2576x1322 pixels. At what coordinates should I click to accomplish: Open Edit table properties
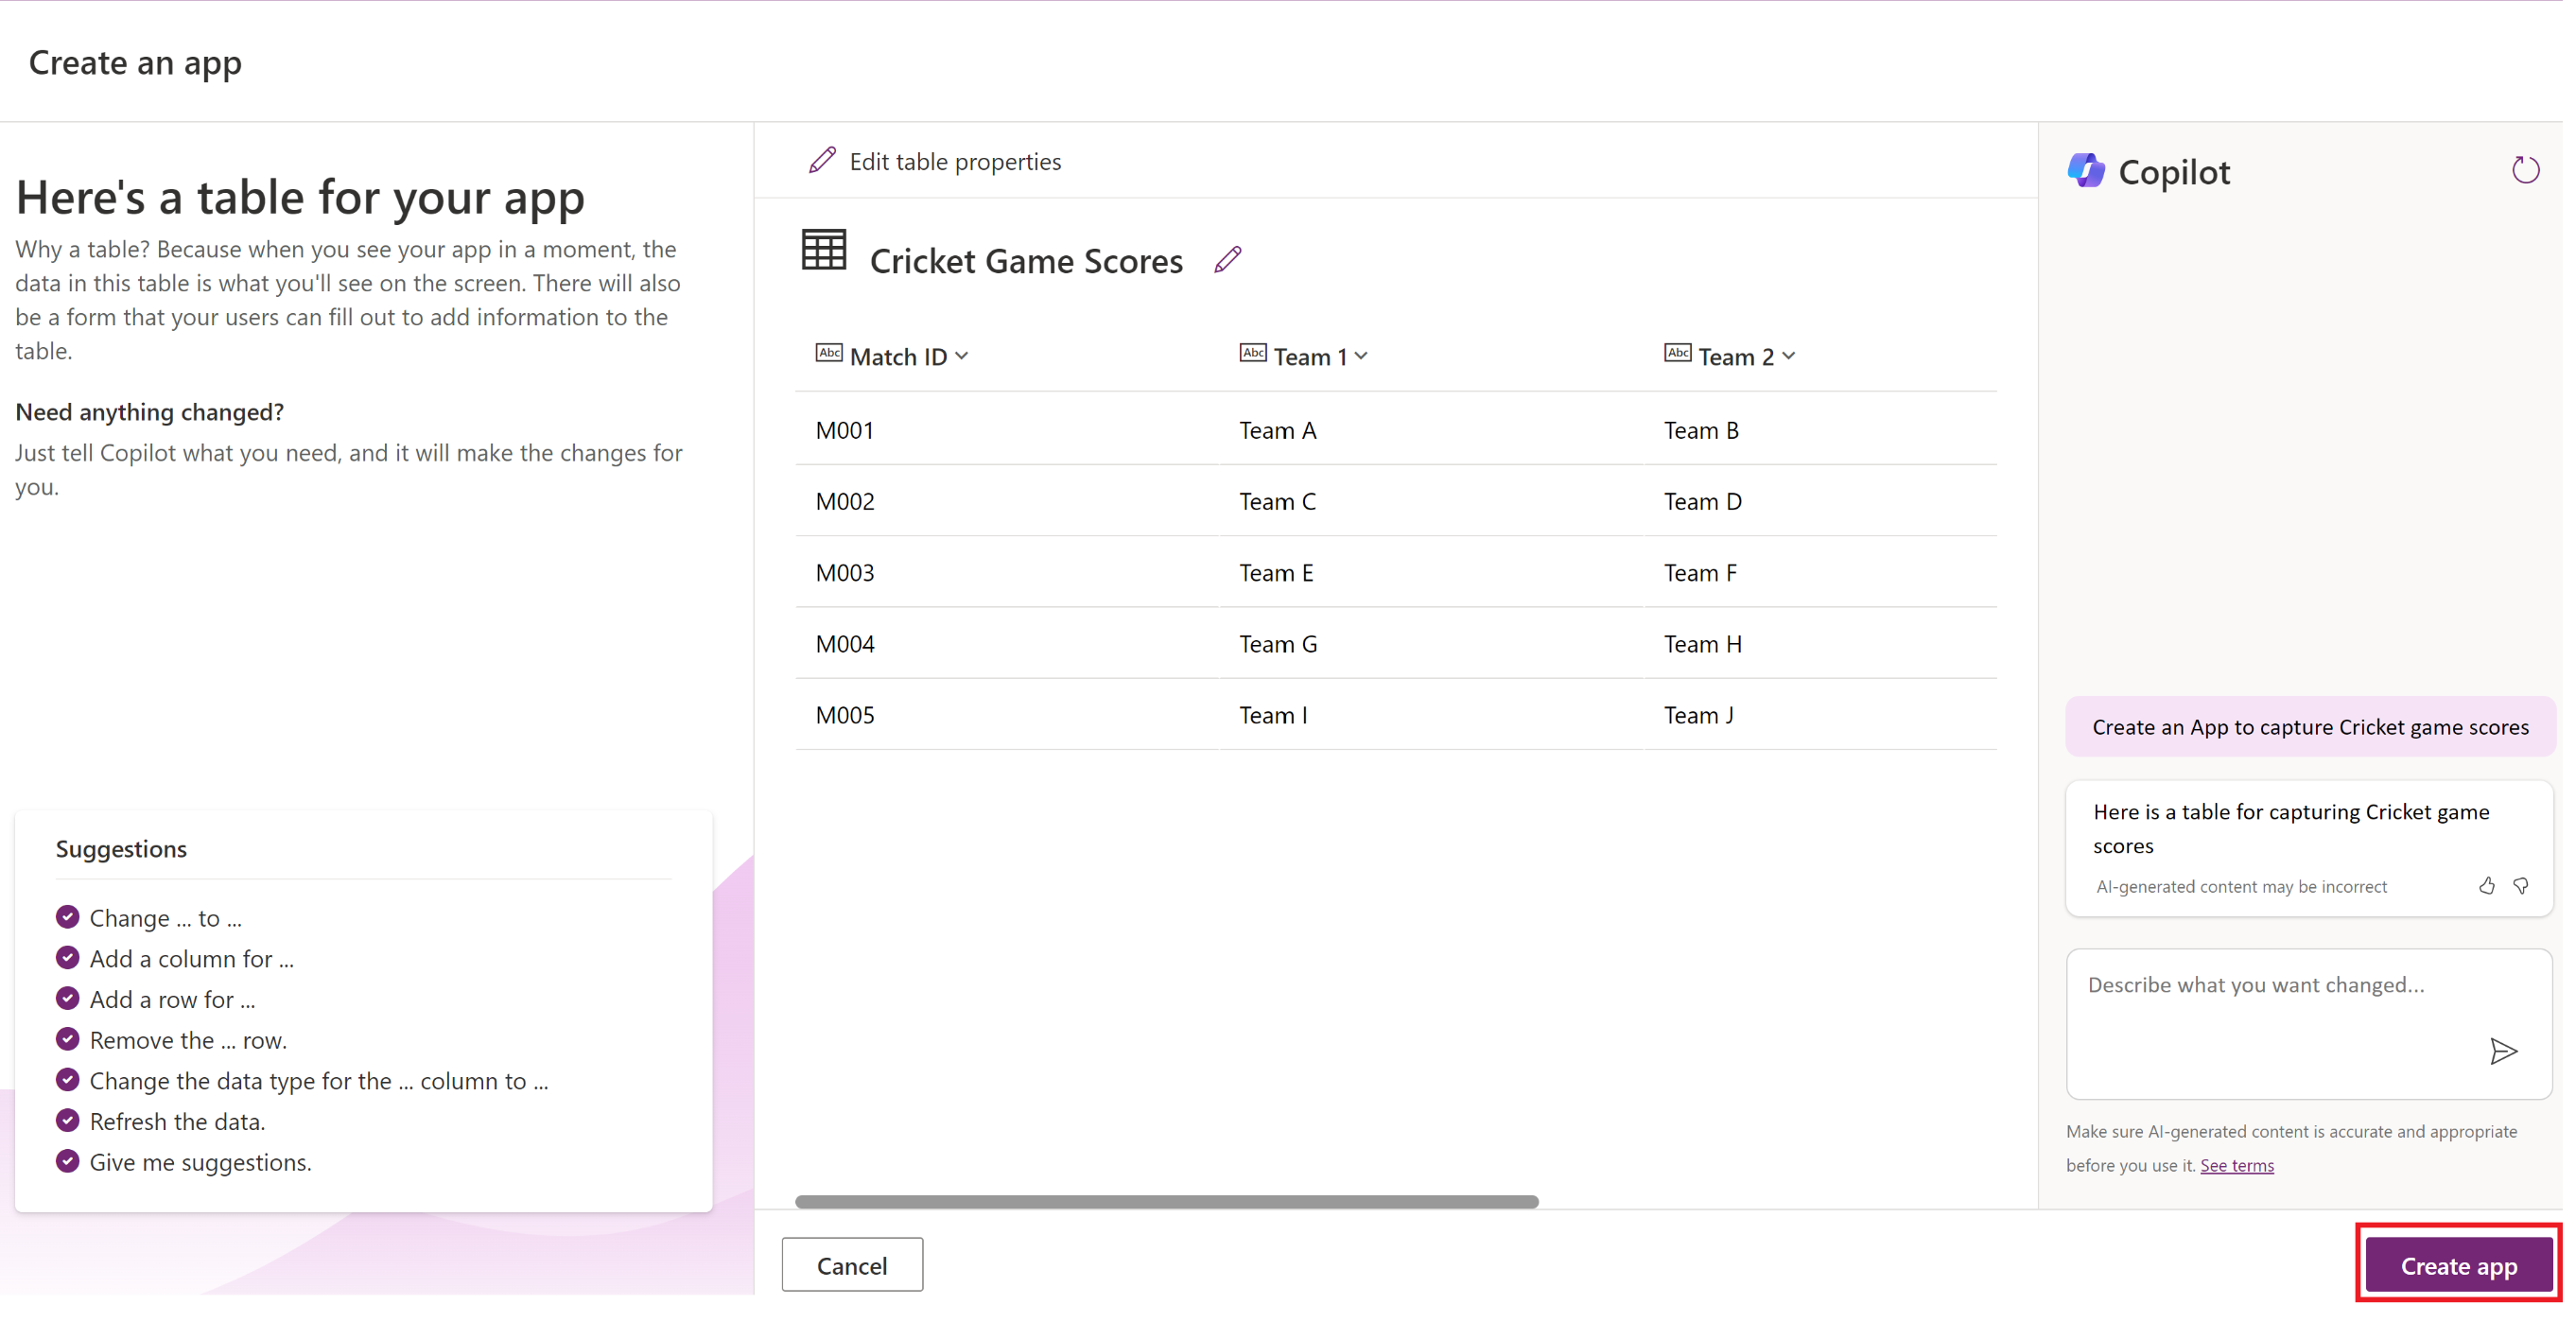coord(954,161)
